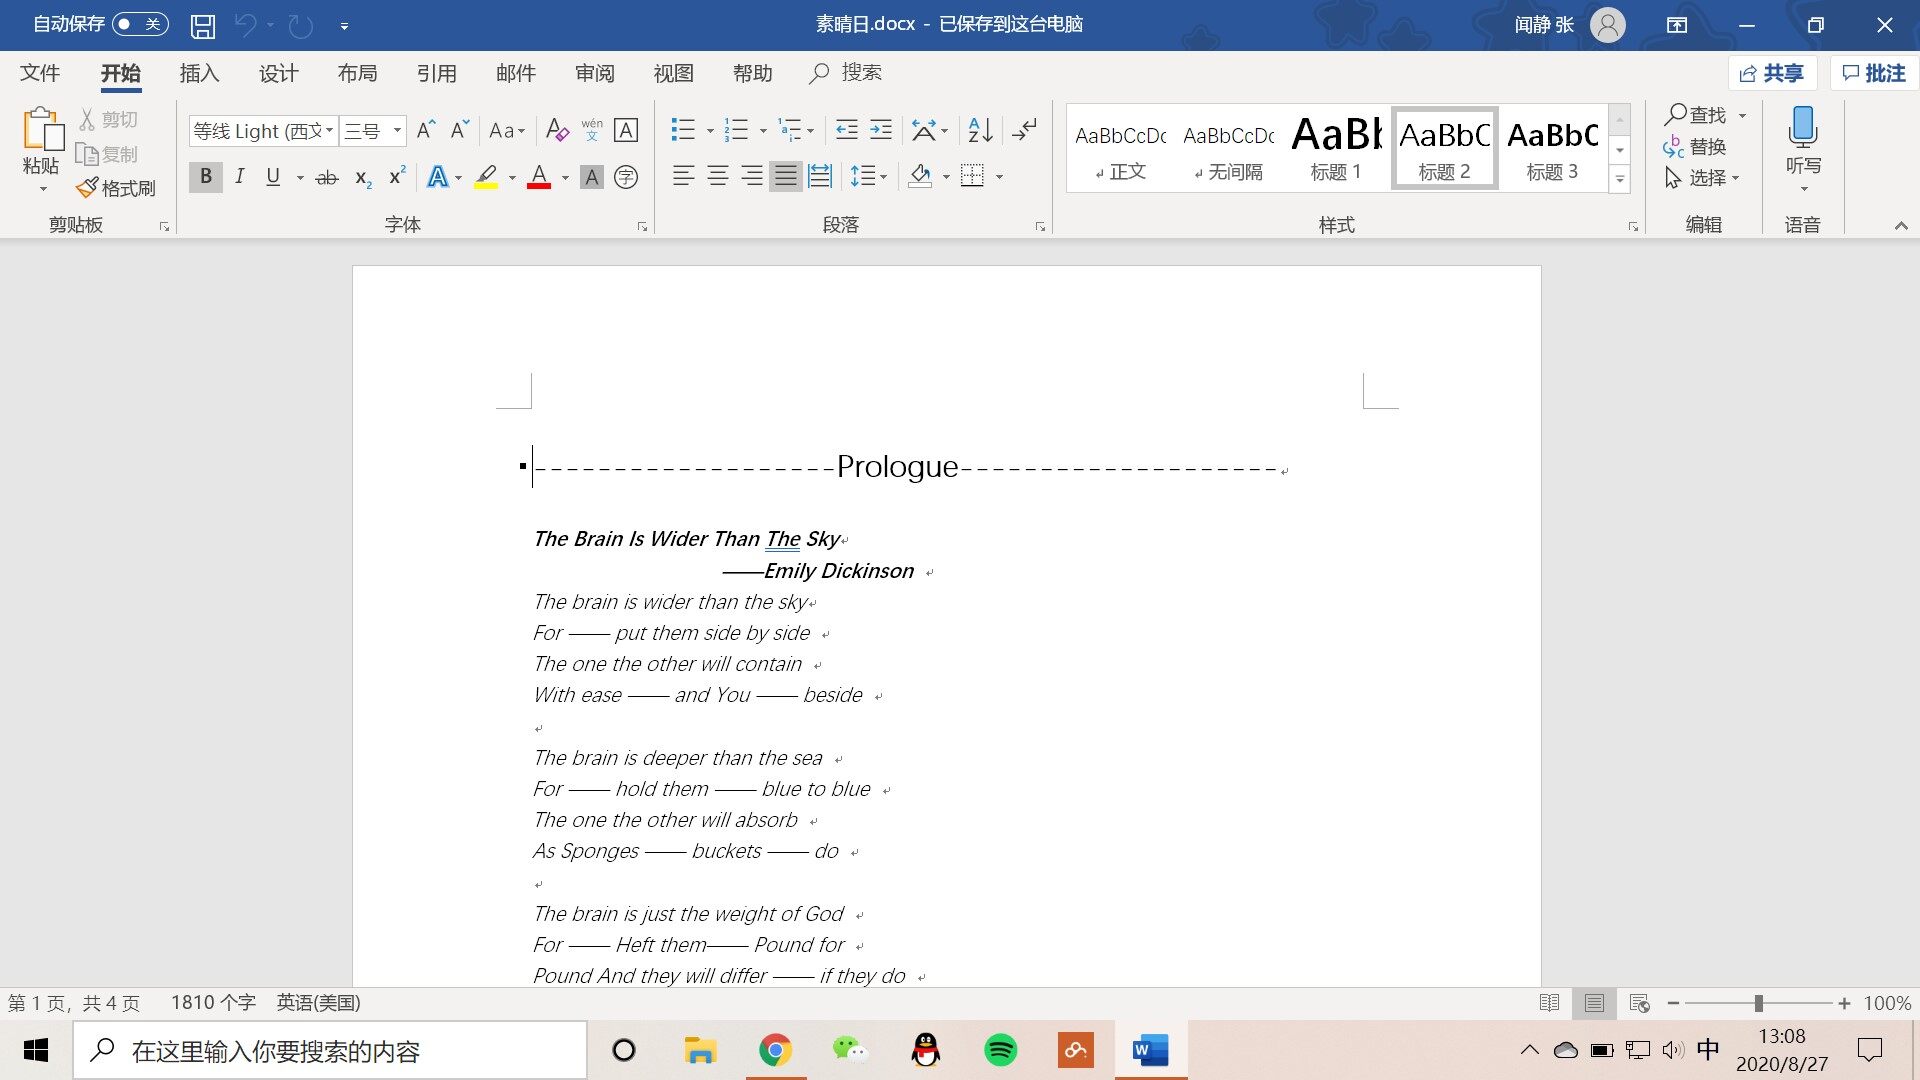Expand the styles gallery
The image size is (1920, 1080).
coord(1620,179)
